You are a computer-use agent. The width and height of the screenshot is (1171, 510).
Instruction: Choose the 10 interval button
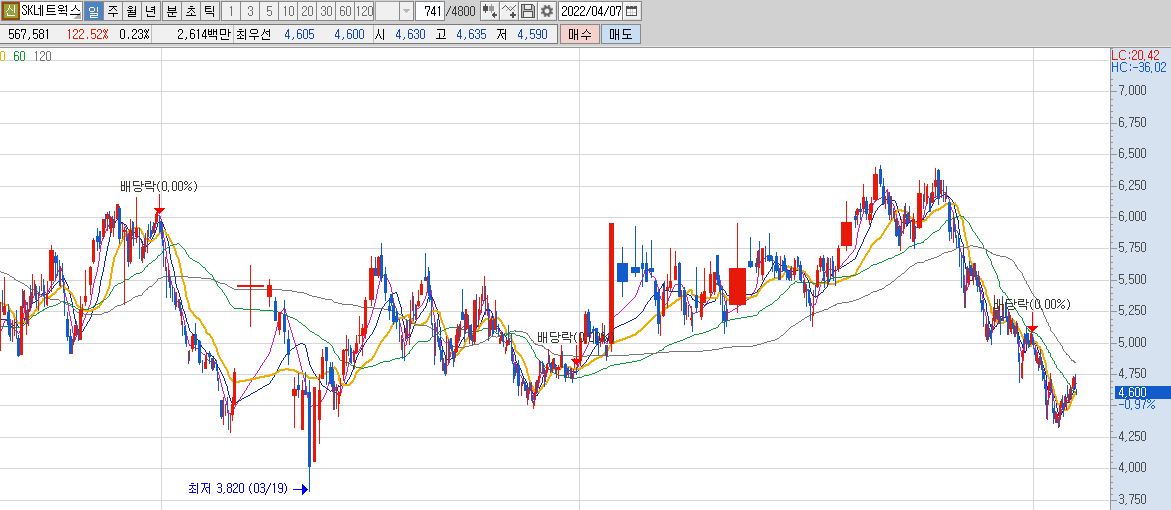click(288, 11)
